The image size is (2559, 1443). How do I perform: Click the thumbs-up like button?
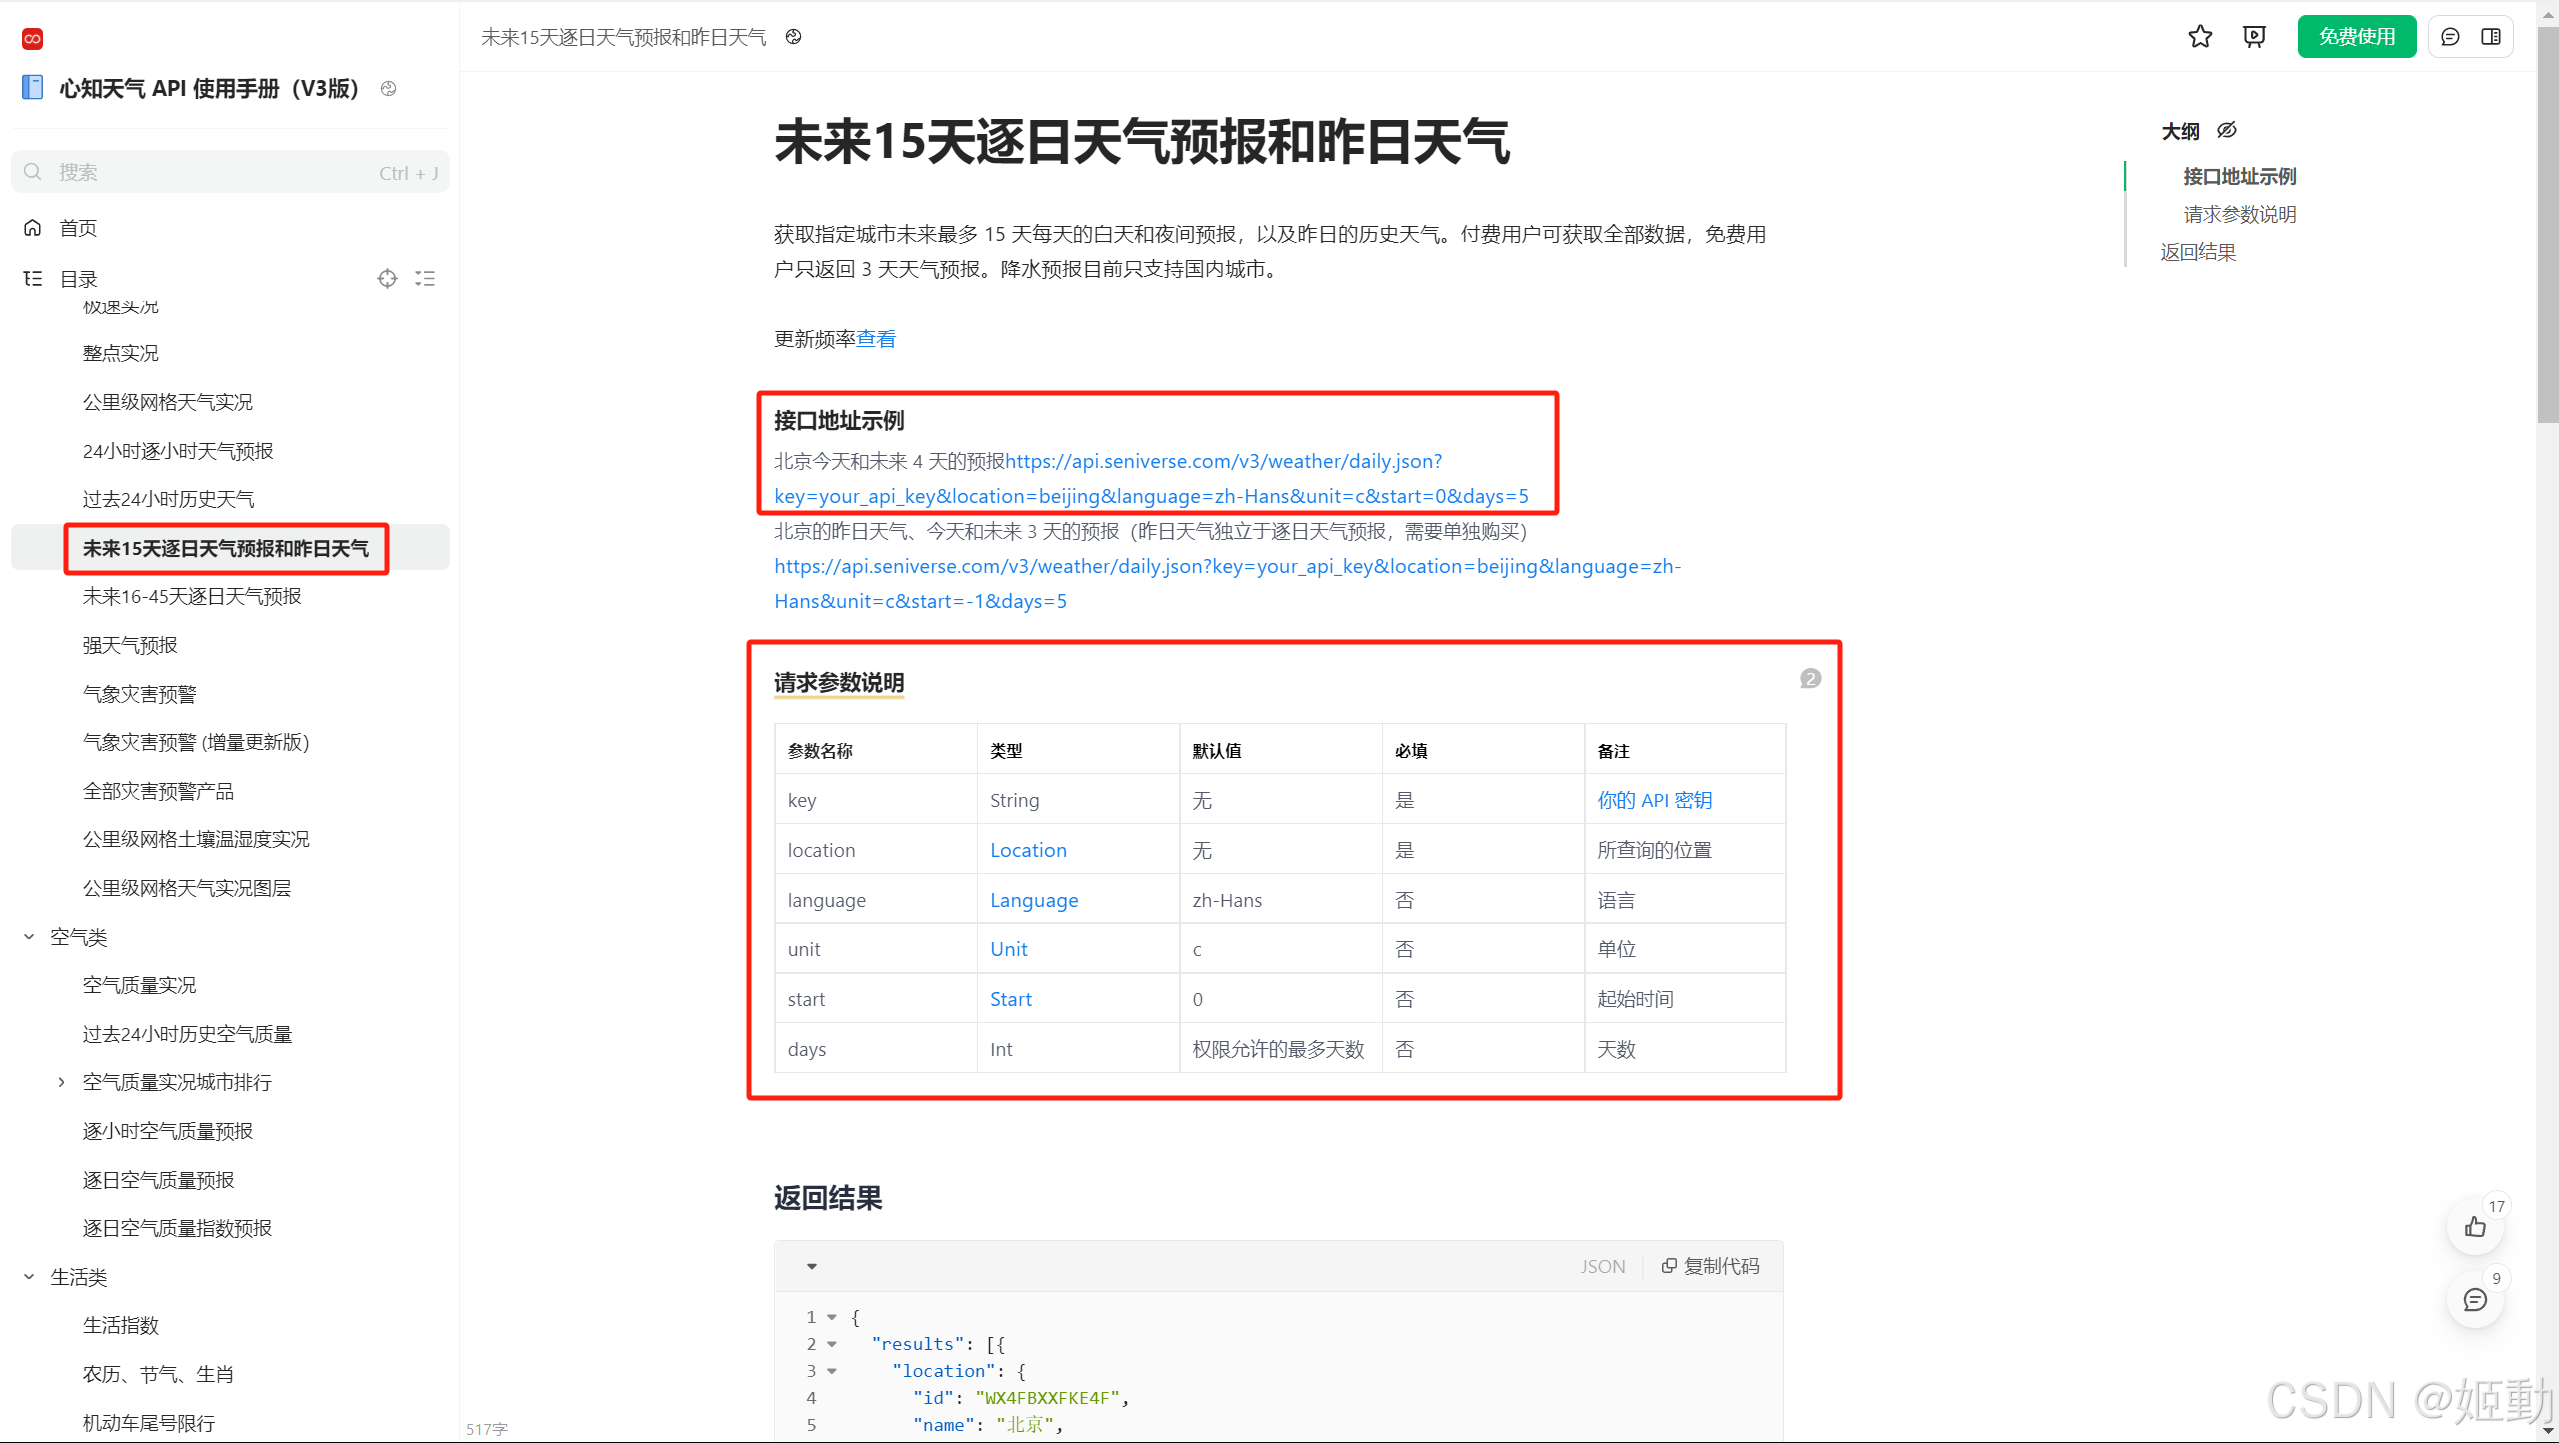2475,1227
